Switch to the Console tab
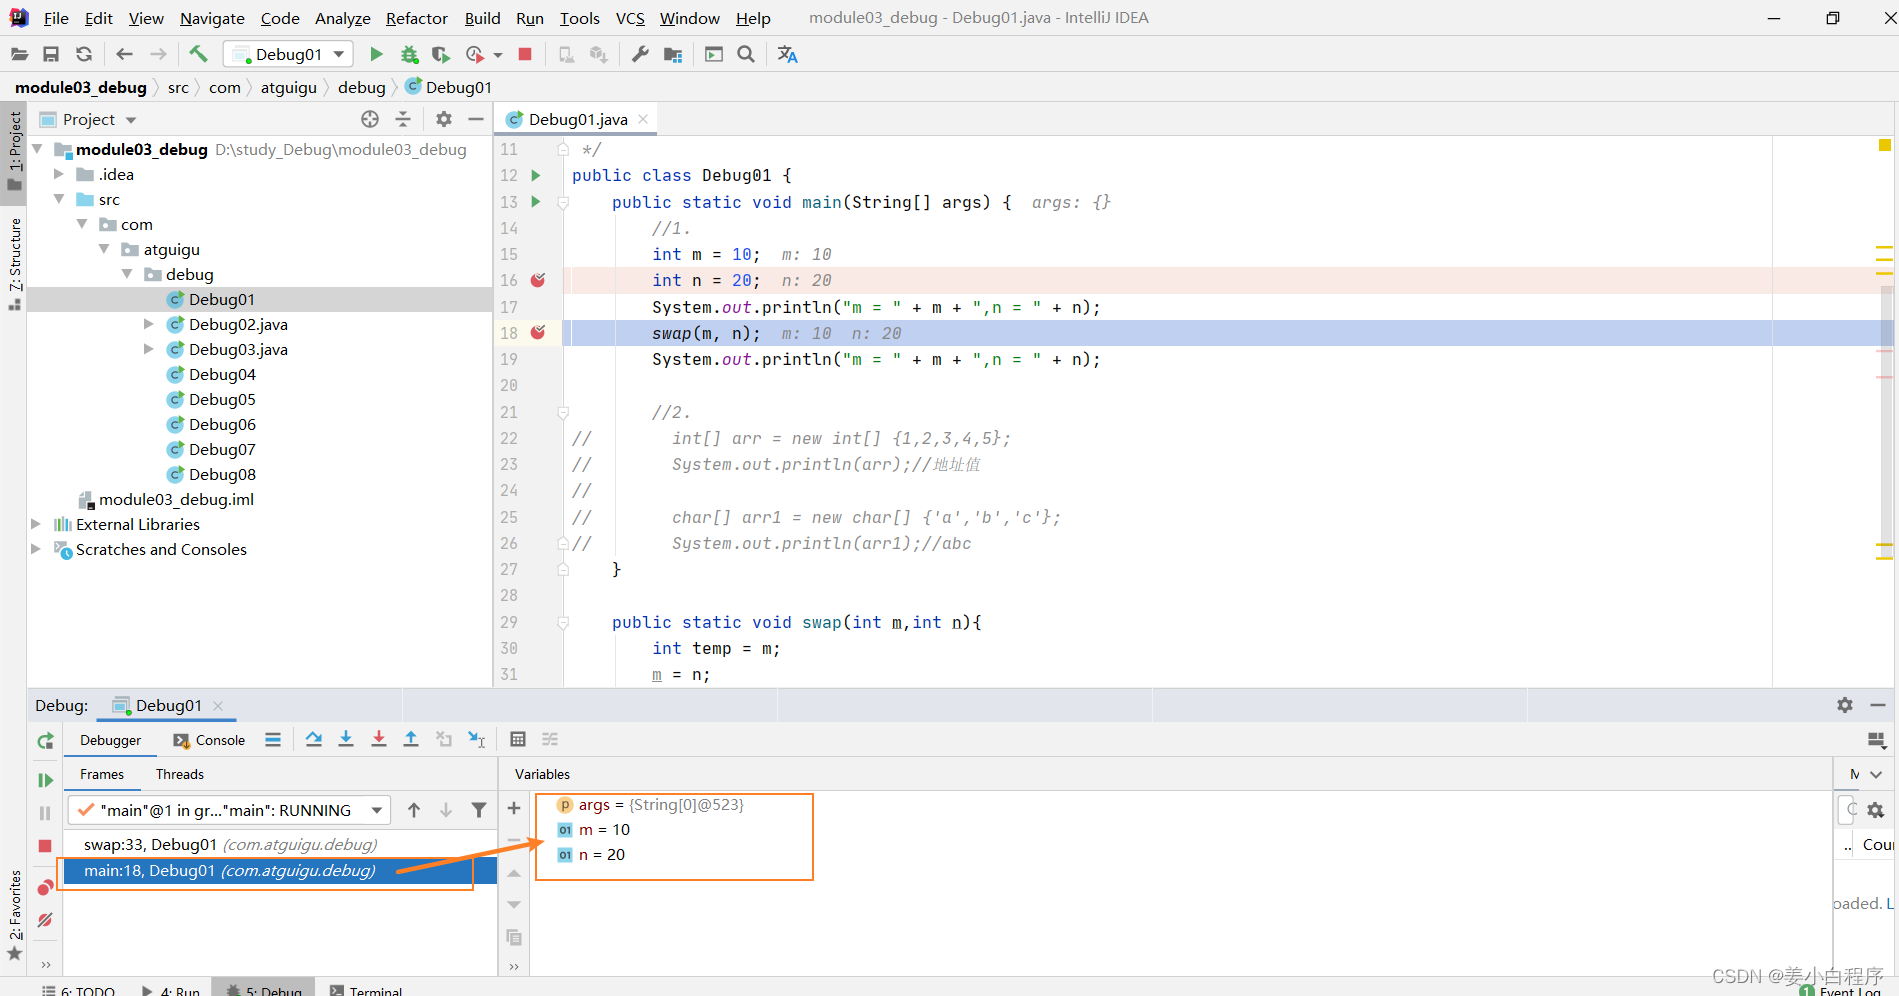This screenshot has height=996, width=1899. tap(209, 740)
